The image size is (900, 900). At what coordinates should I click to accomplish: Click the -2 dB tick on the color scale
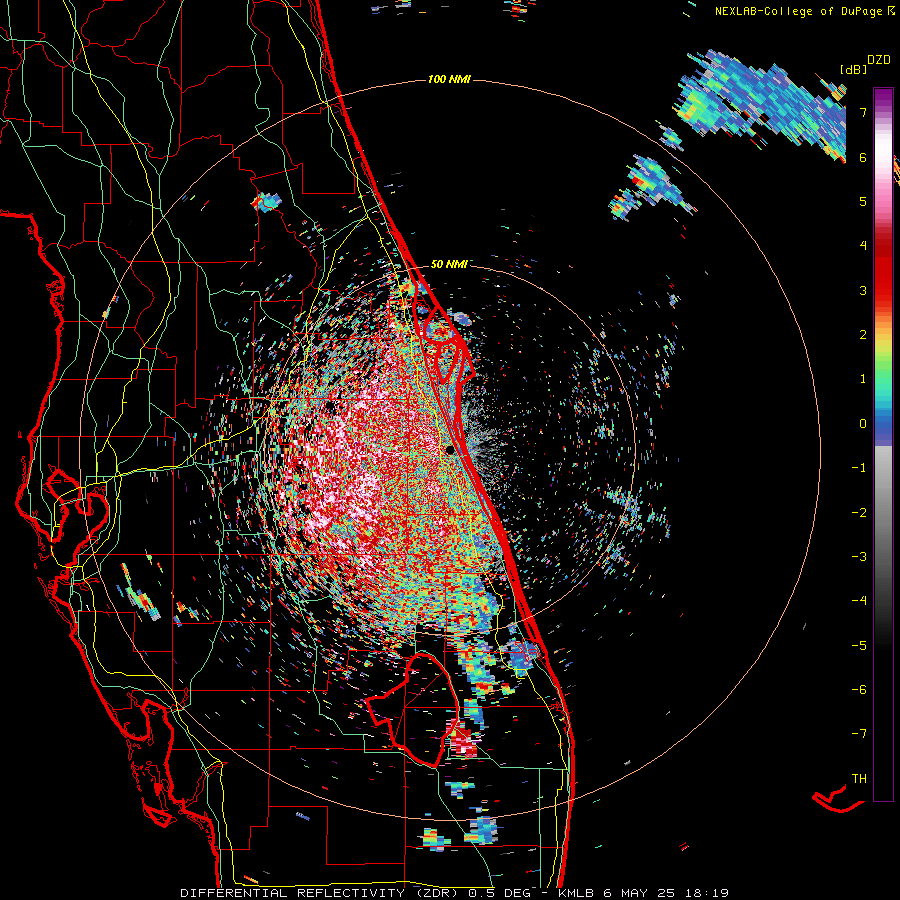(x=859, y=513)
